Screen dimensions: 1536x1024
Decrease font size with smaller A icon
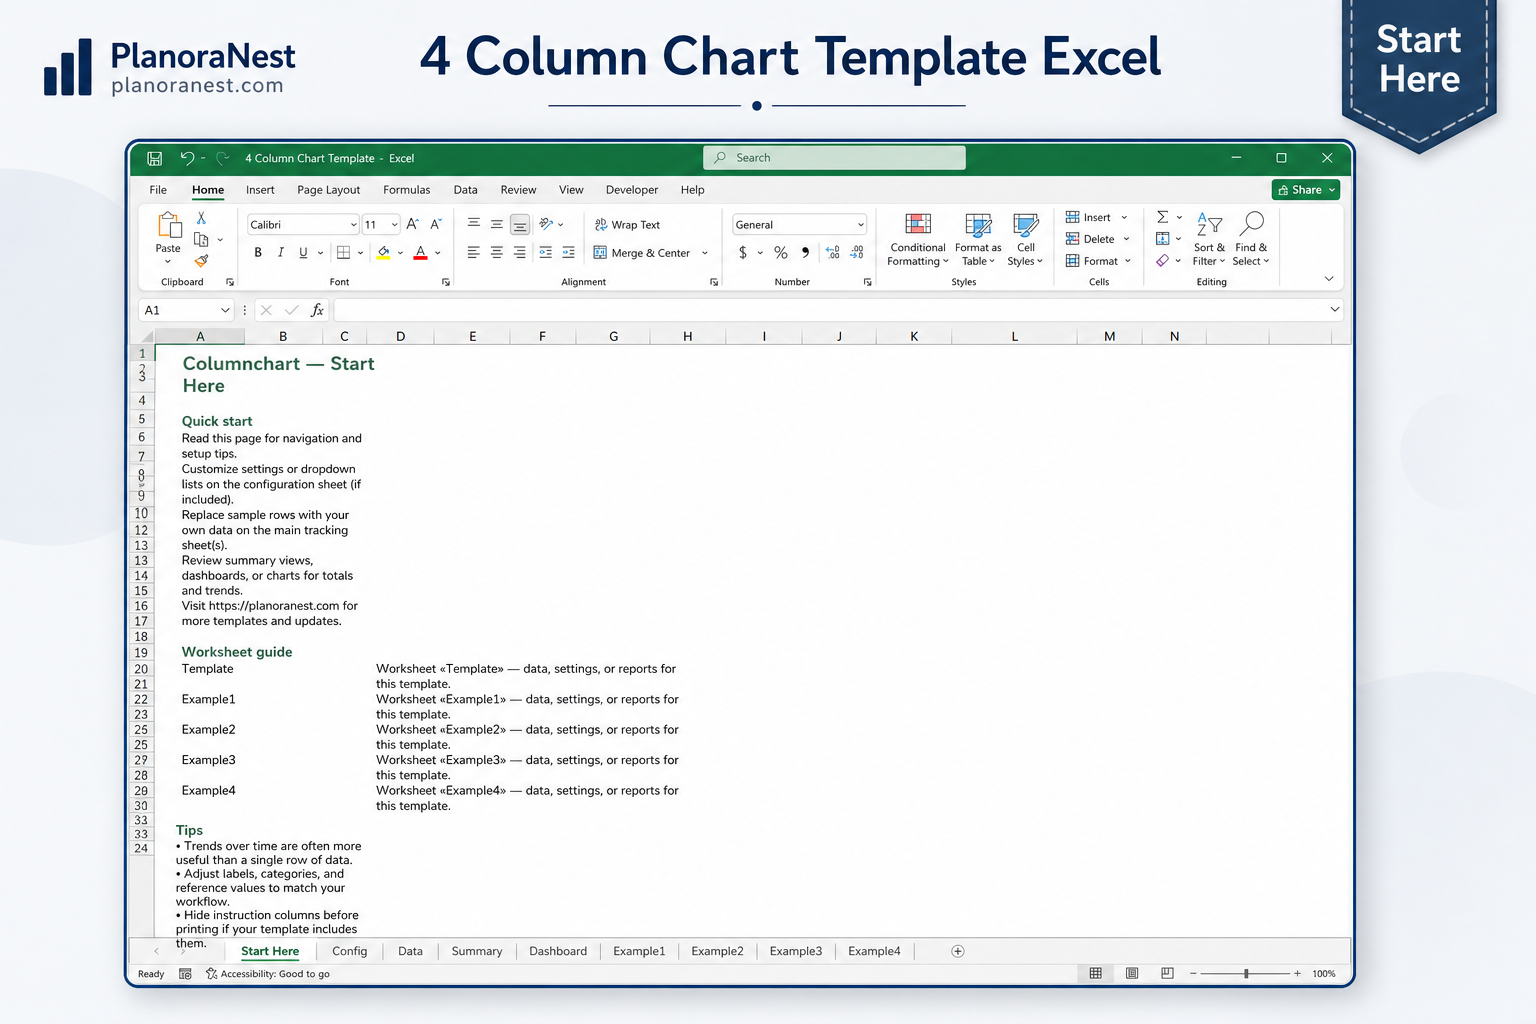(x=436, y=224)
